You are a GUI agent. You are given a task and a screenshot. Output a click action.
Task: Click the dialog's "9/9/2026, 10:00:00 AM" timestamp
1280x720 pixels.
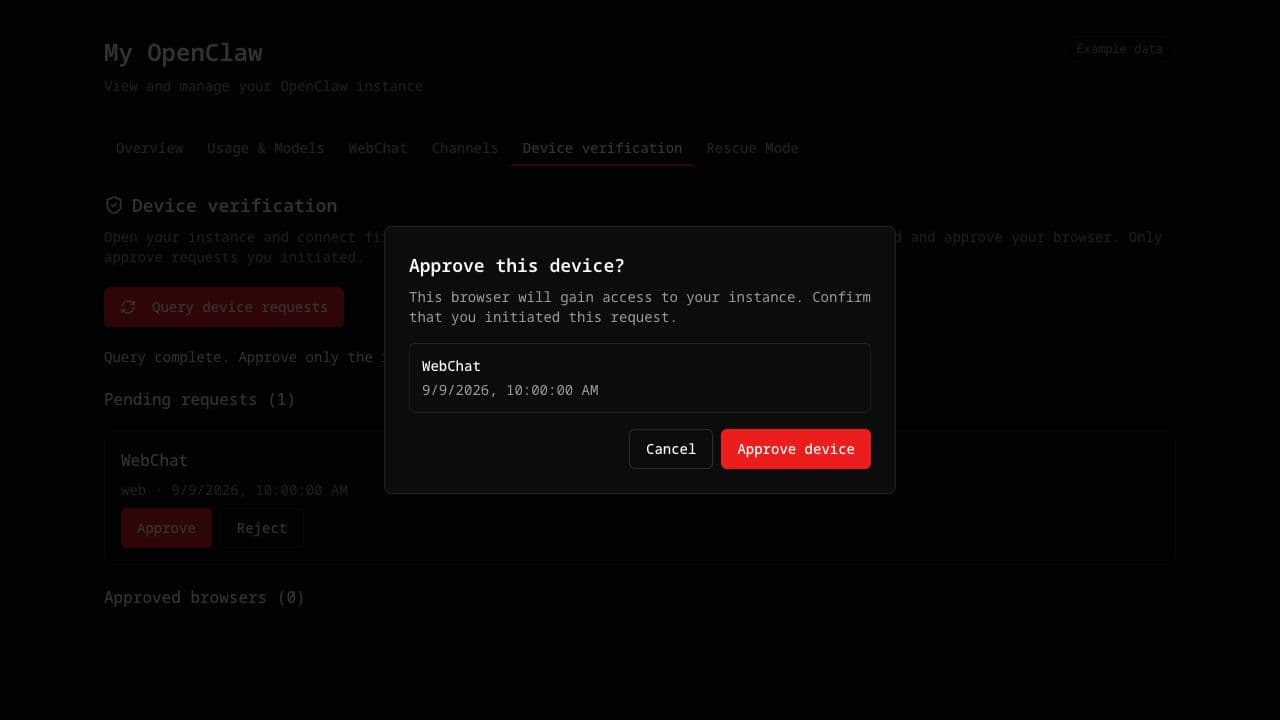click(510, 390)
